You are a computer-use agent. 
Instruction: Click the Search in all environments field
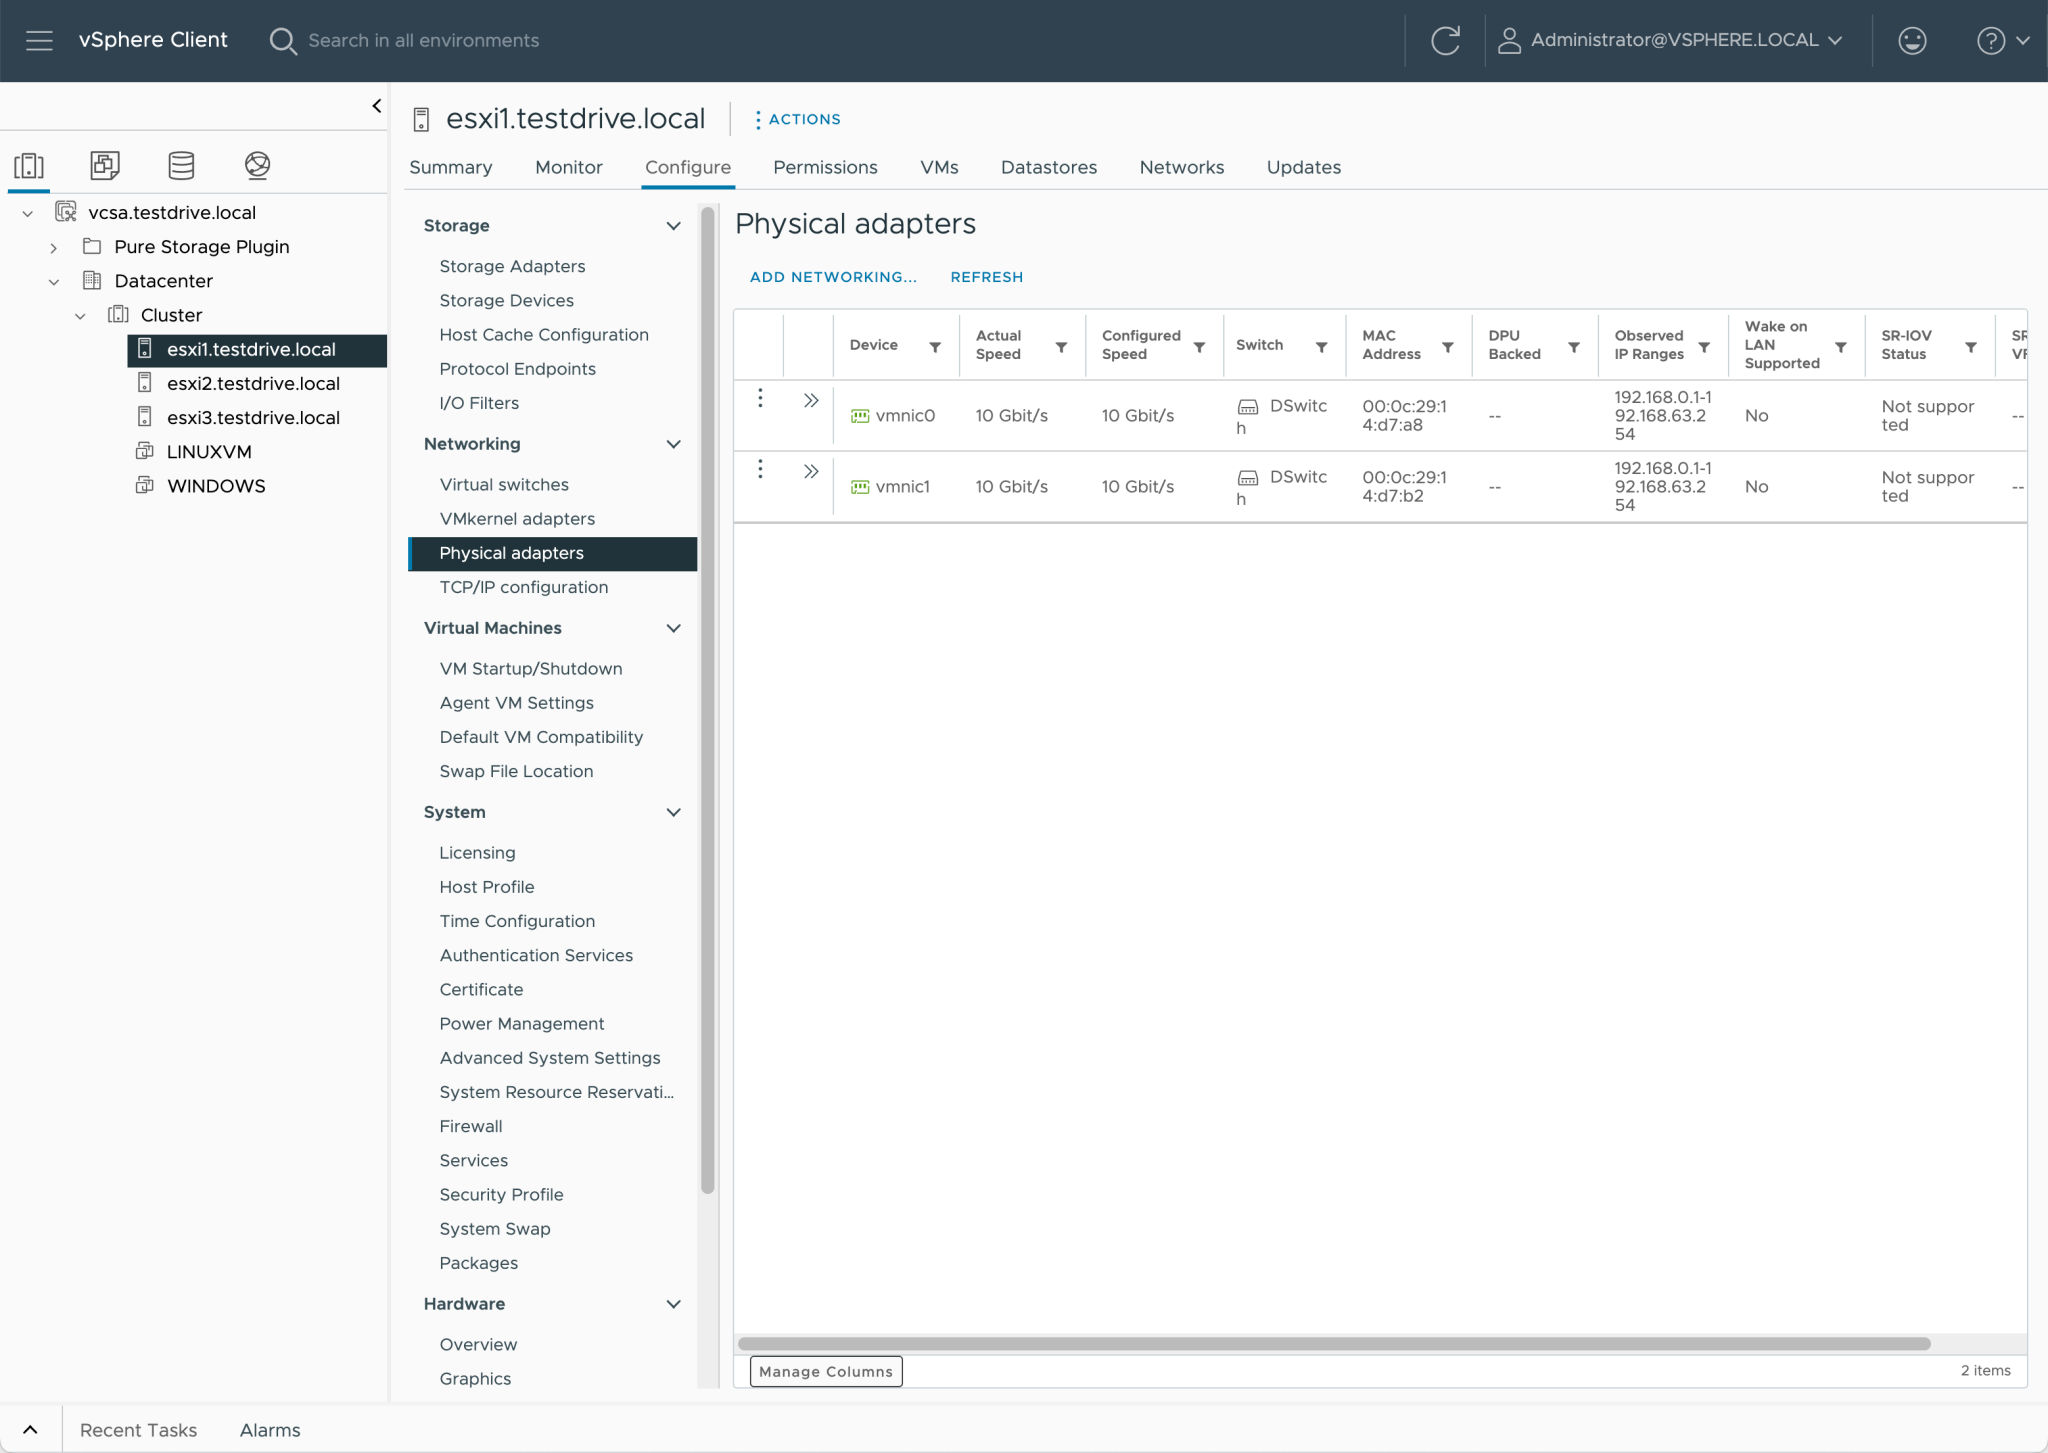(423, 40)
